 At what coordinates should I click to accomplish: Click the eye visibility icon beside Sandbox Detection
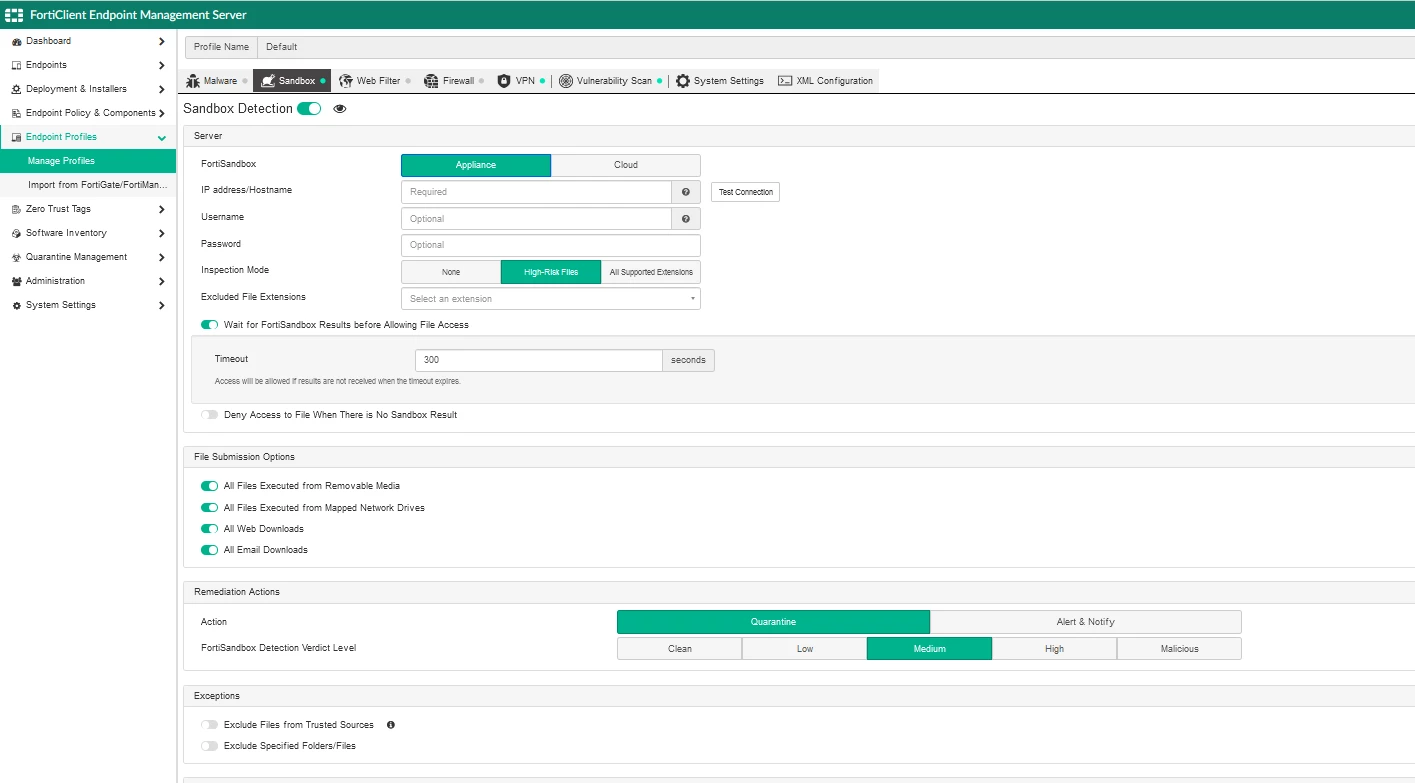[x=340, y=109]
